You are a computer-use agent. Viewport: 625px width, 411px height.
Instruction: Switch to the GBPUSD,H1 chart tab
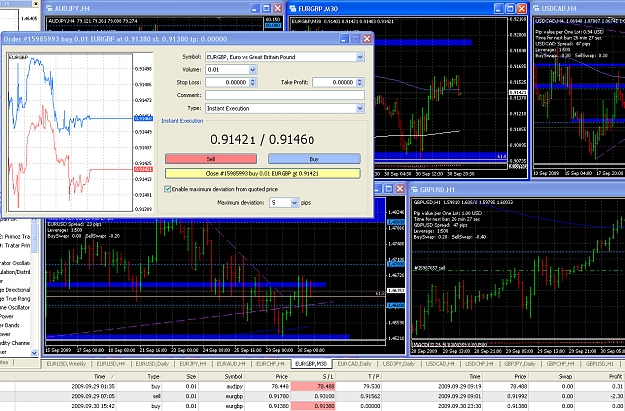(600, 364)
